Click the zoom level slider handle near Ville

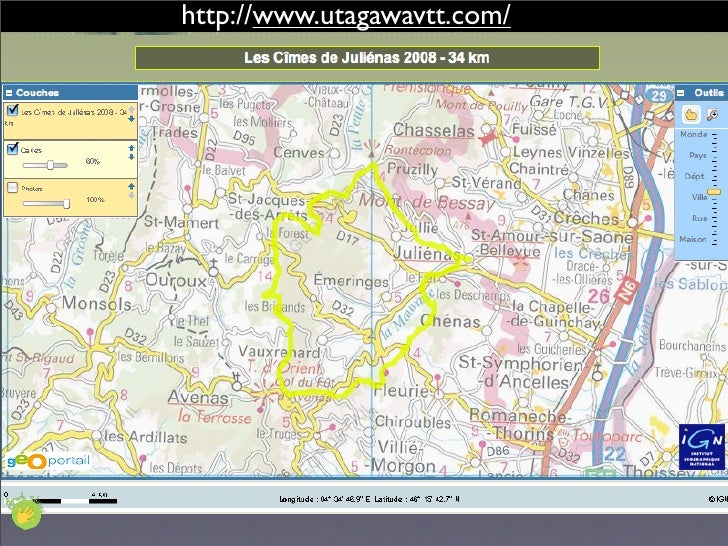[714, 192]
